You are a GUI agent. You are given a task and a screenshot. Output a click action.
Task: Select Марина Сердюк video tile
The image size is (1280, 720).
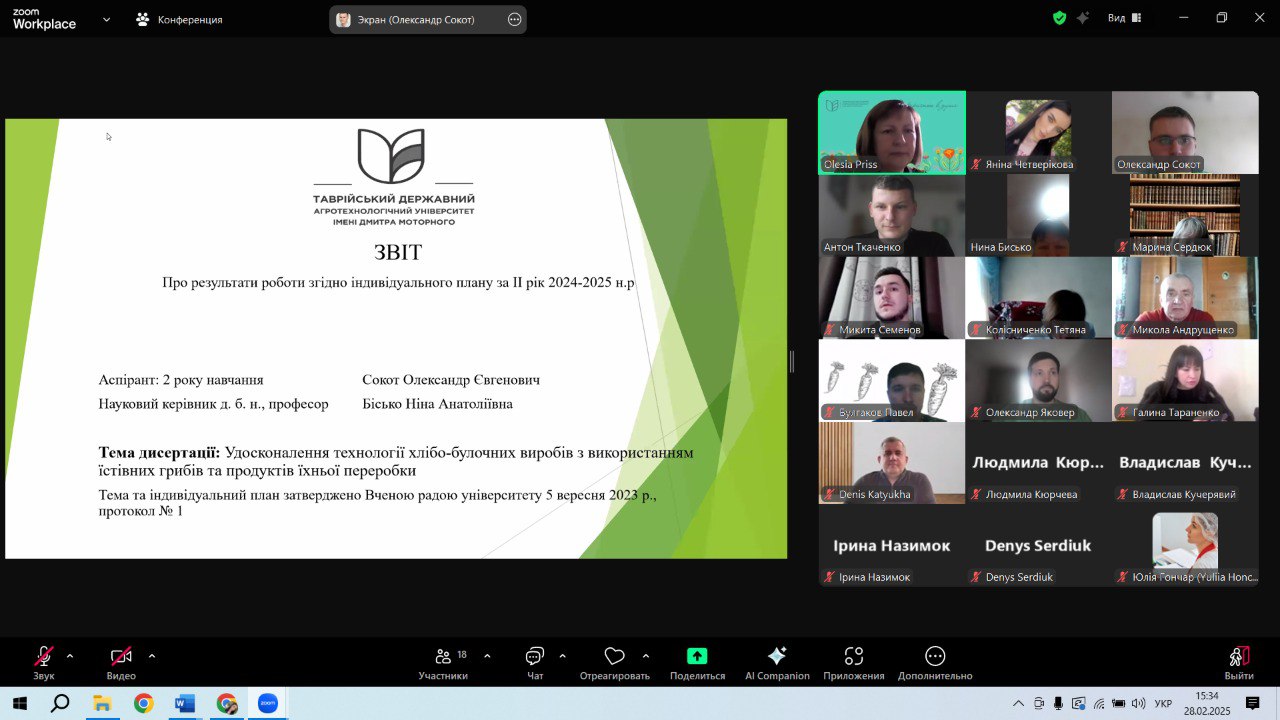[1185, 215]
